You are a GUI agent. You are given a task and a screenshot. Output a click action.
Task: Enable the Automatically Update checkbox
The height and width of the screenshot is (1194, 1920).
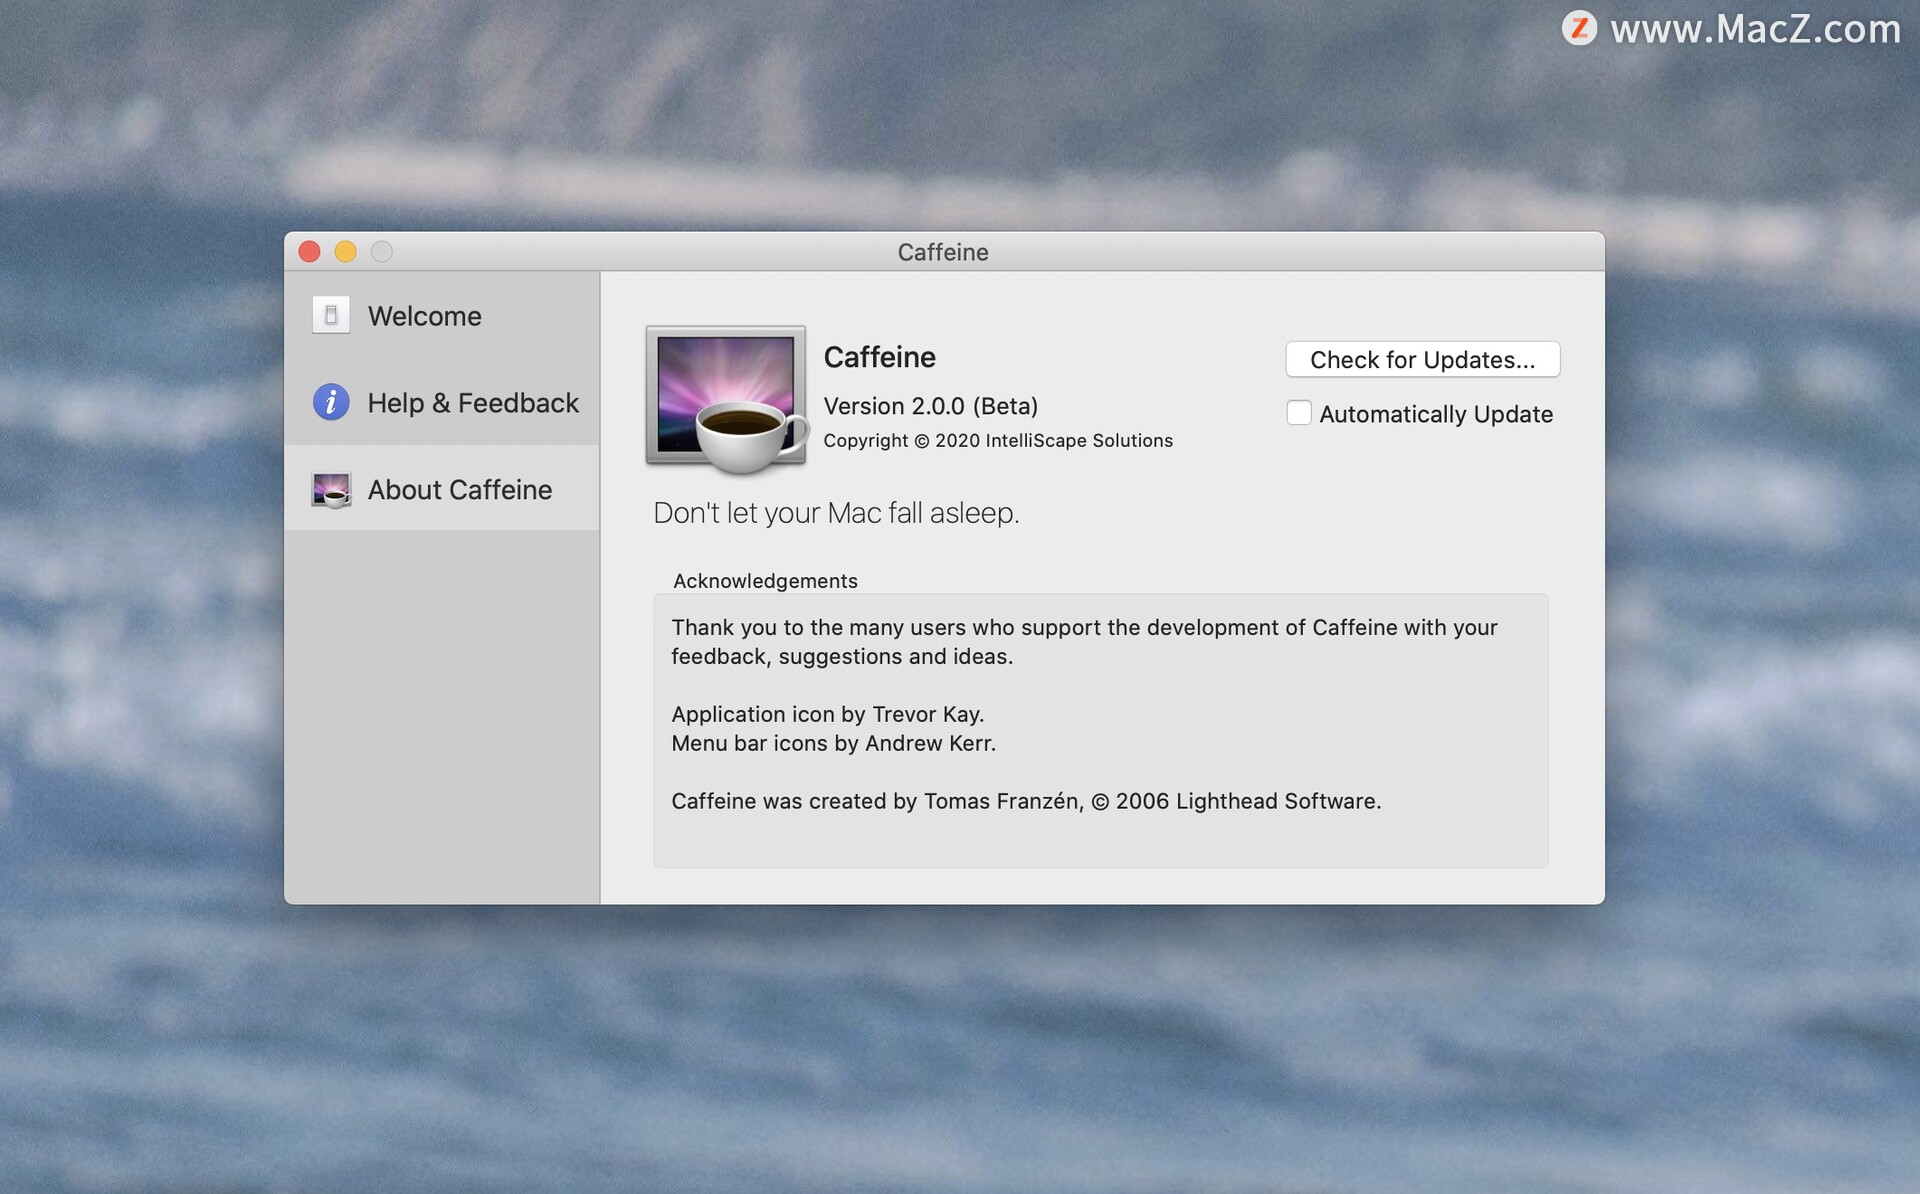(1298, 413)
